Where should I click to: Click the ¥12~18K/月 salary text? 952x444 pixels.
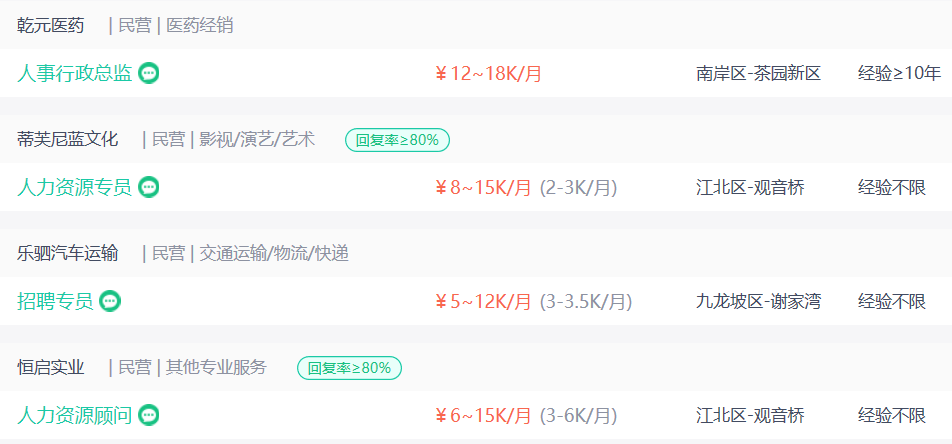(x=489, y=73)
